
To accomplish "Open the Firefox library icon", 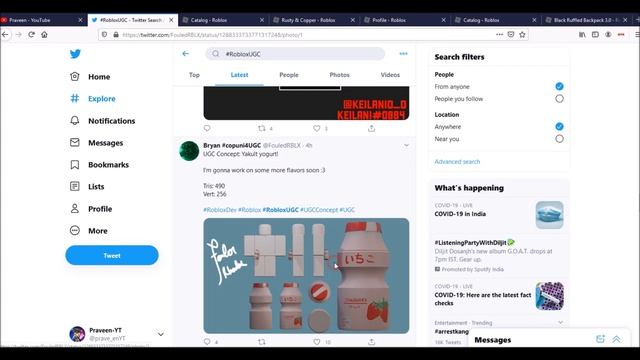I will 582,35.
